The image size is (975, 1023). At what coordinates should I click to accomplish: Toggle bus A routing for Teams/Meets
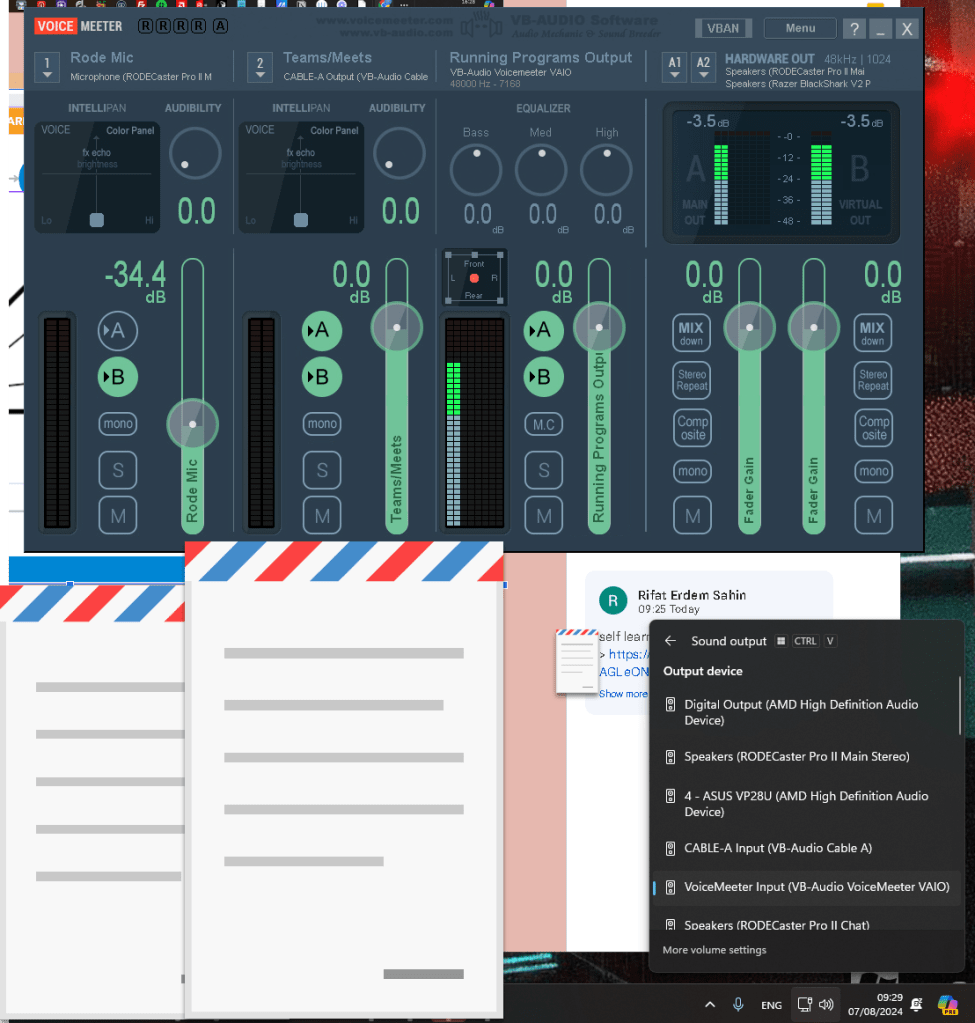click(322, 331)
